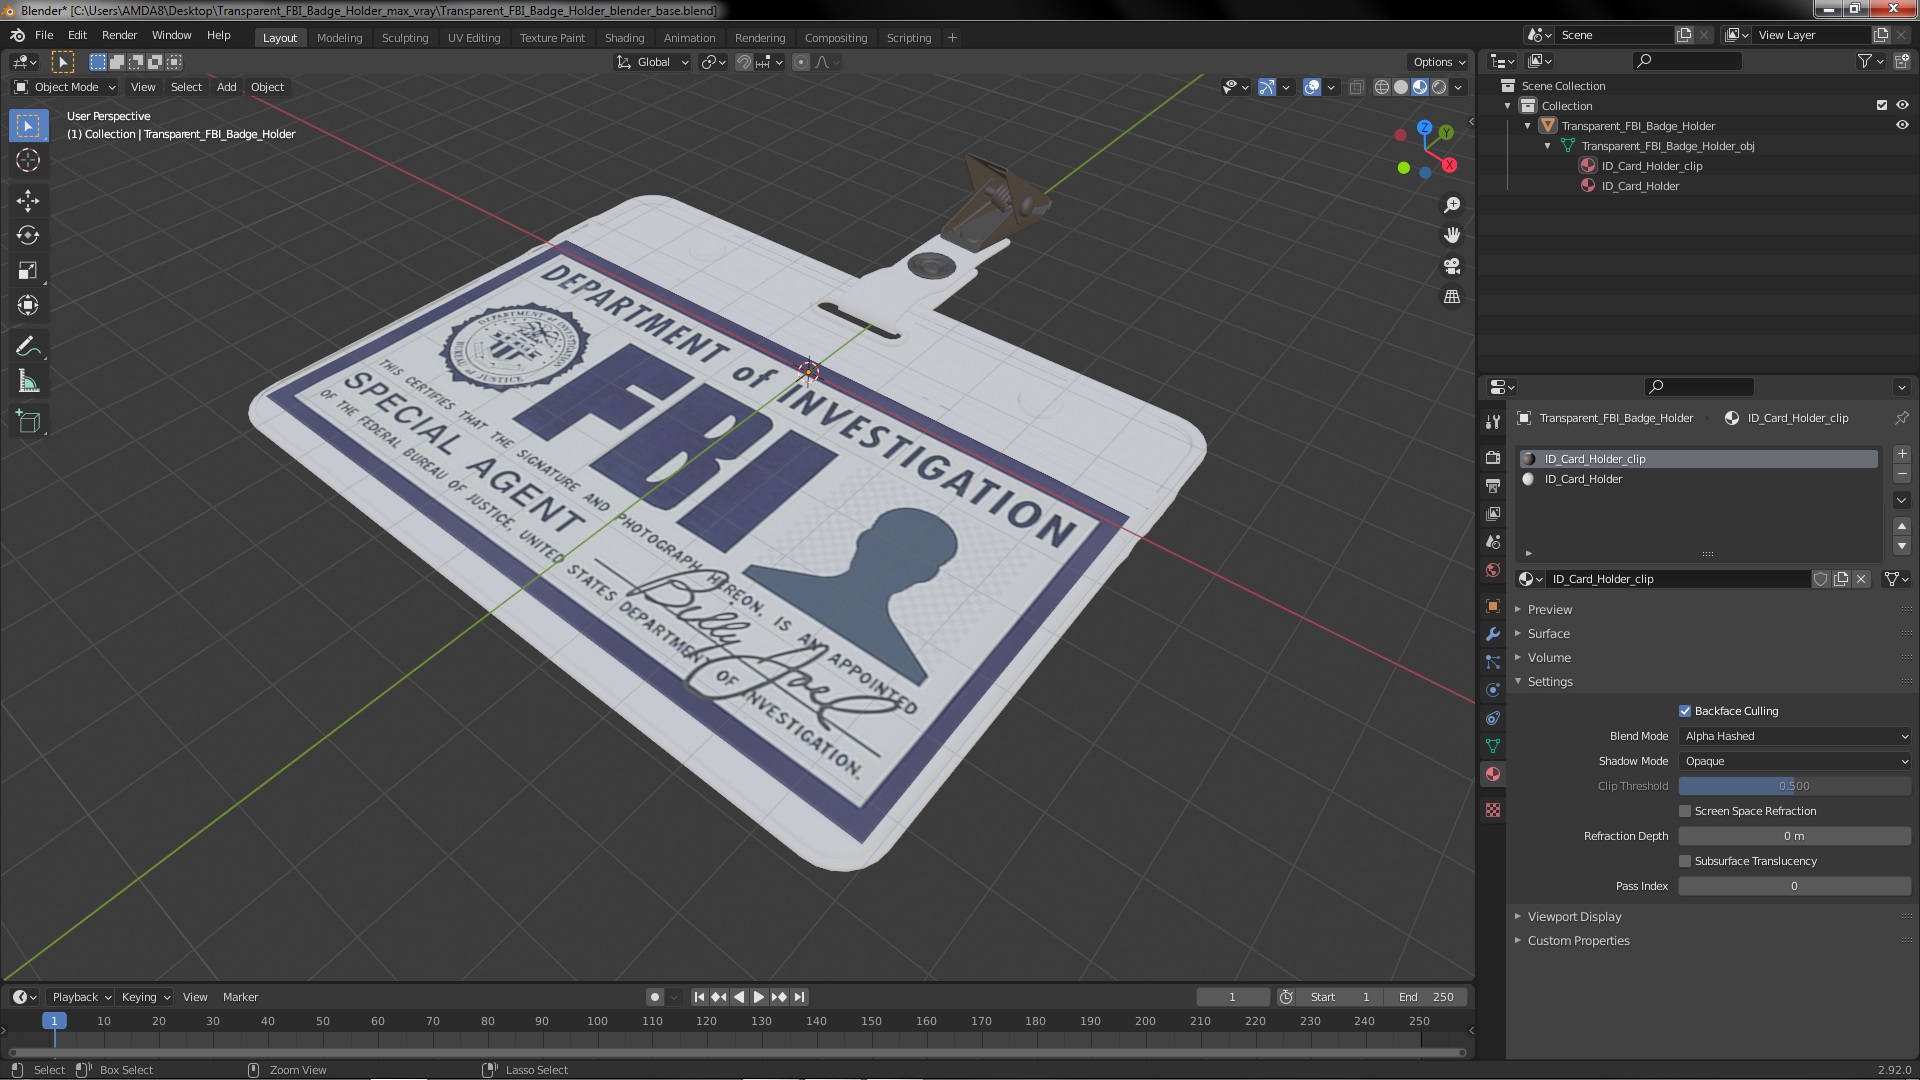This screenshot has height=1080, width=1920.
Task: Open the Object properties tab
Action: [1493, 606]
